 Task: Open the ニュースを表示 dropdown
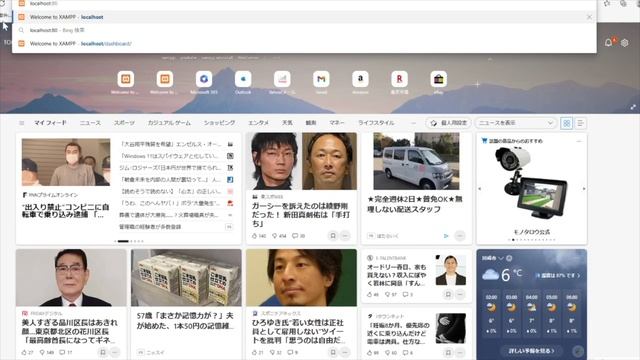[x=516, y=123]
